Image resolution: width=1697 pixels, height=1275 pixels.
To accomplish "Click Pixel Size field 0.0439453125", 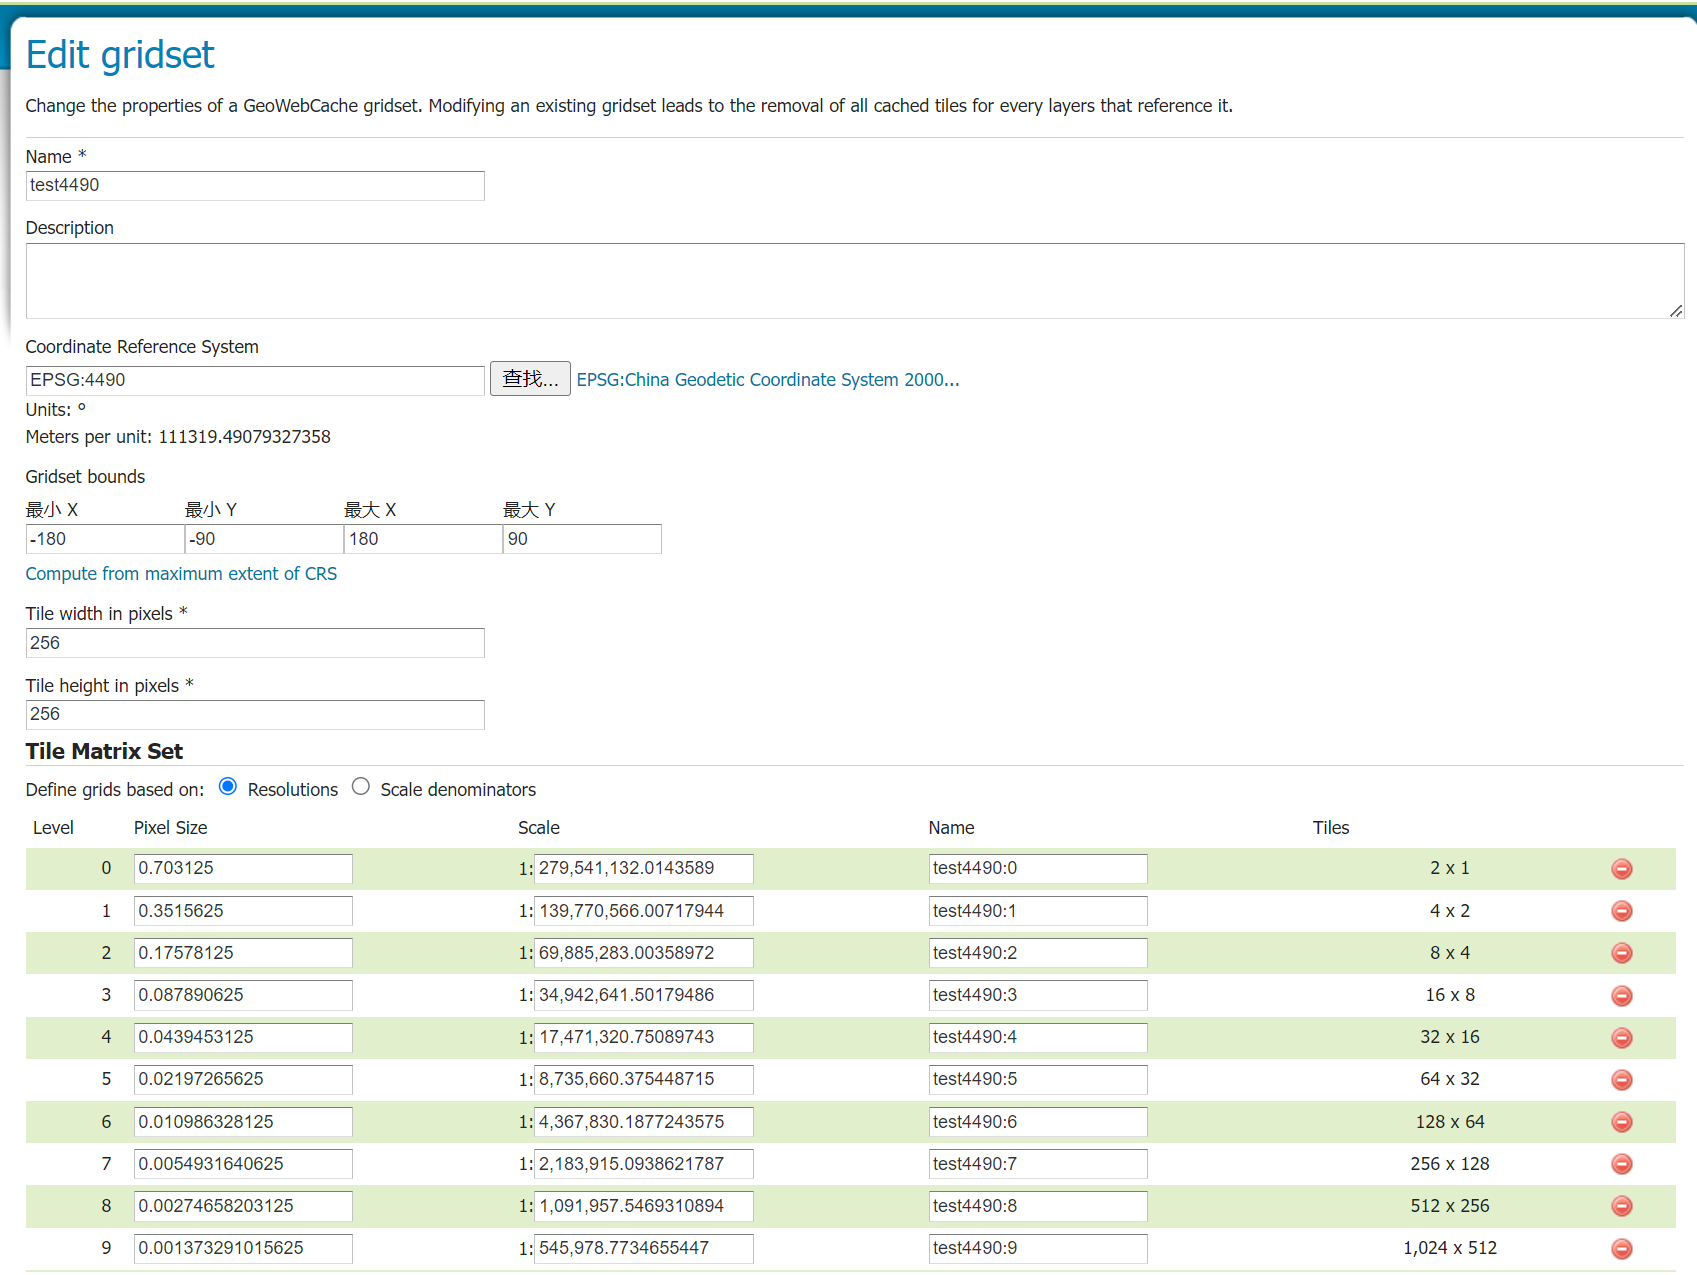I will pyautogui.click(x=243, y=1038).
